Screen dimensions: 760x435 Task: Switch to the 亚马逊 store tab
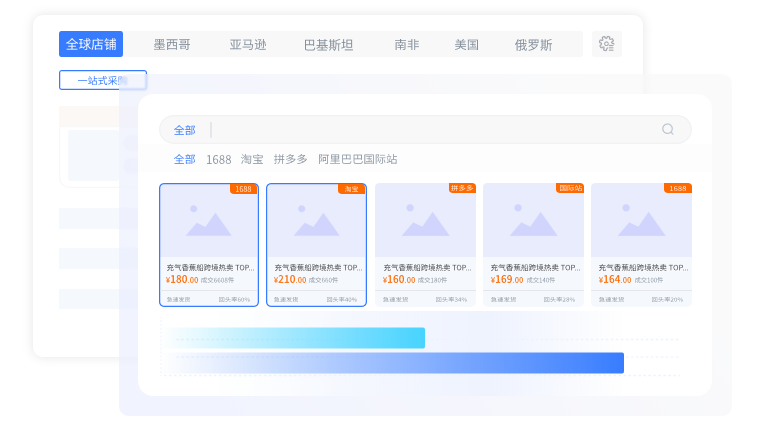(x=248, y=45)
